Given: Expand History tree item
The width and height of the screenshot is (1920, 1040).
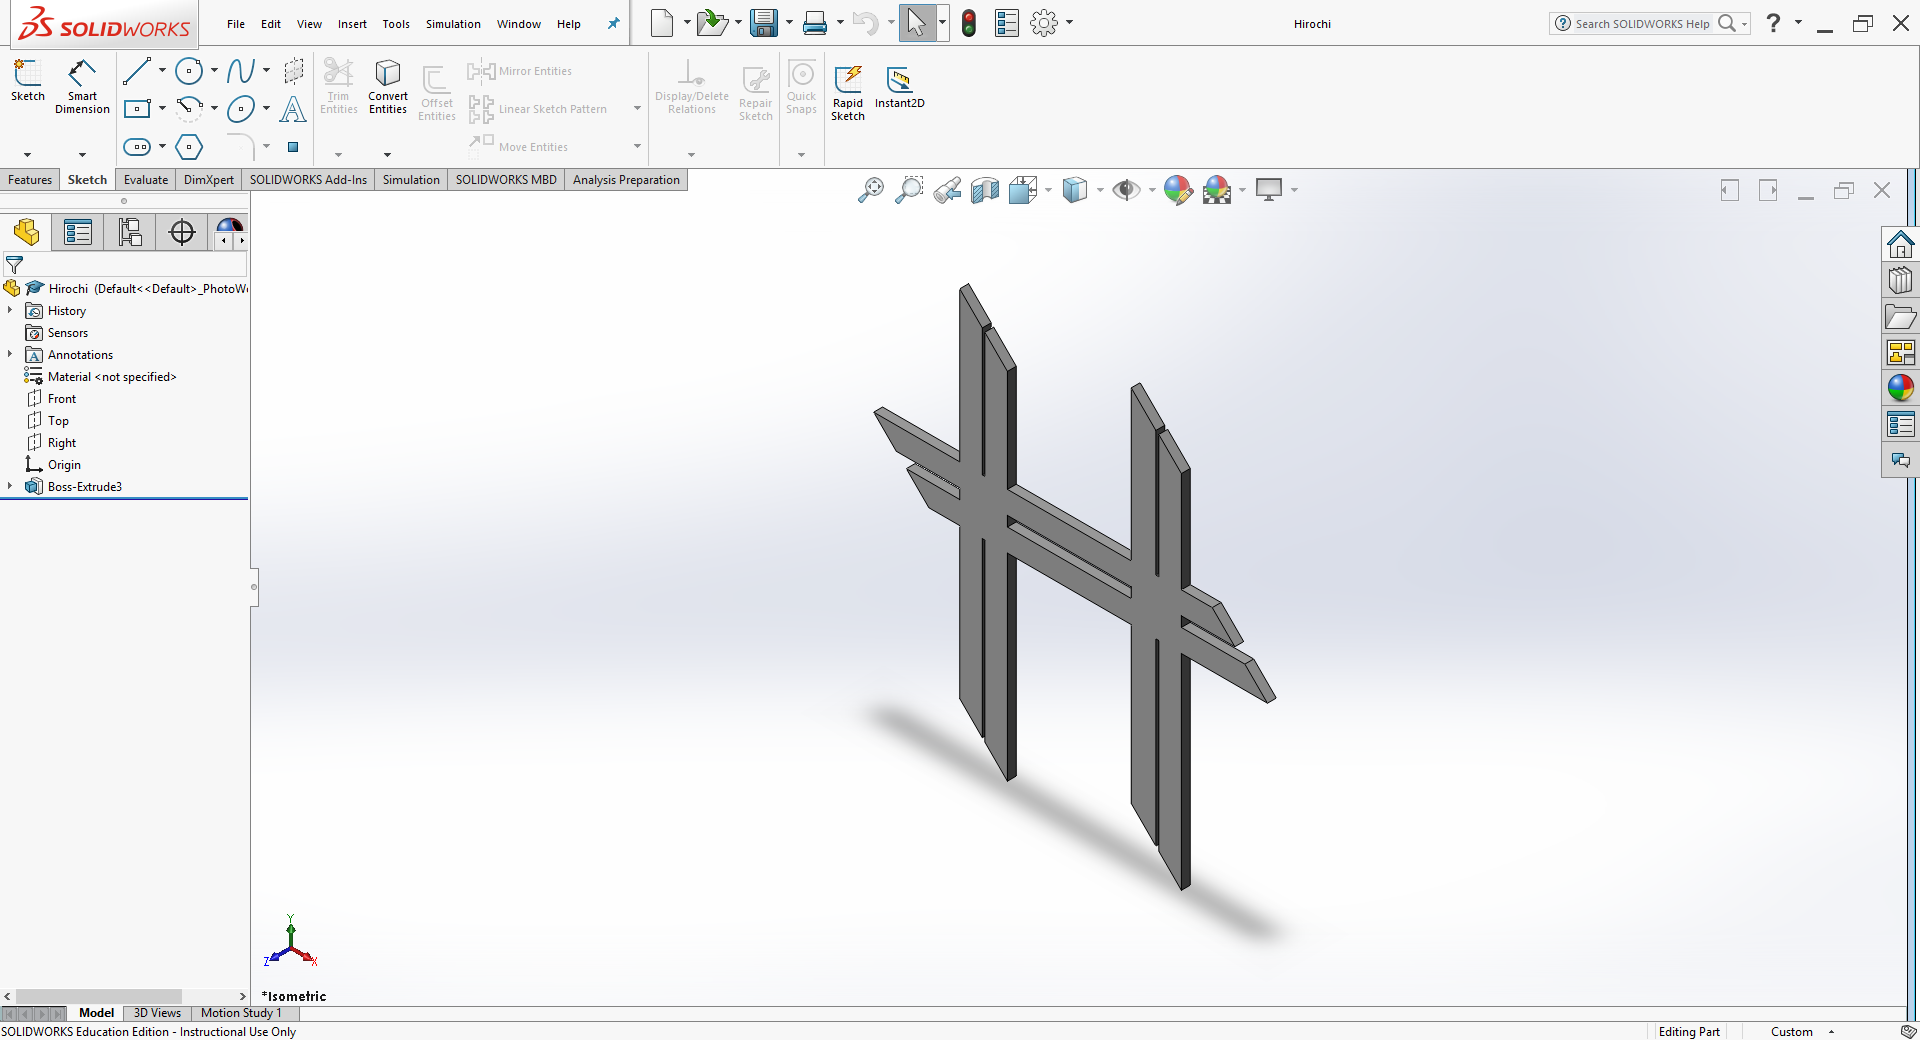Looking at the screenshot, I should coord(10,311).
